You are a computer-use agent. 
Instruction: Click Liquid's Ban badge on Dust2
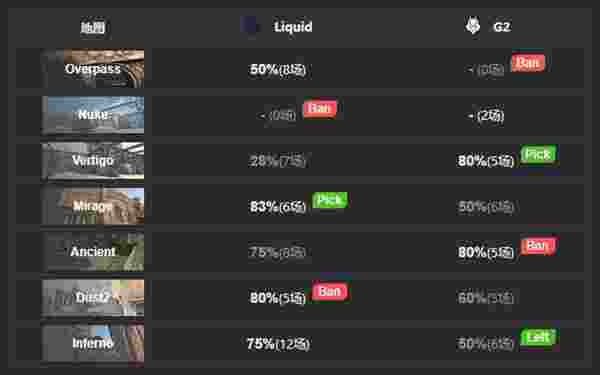click(x=330, y=292)
